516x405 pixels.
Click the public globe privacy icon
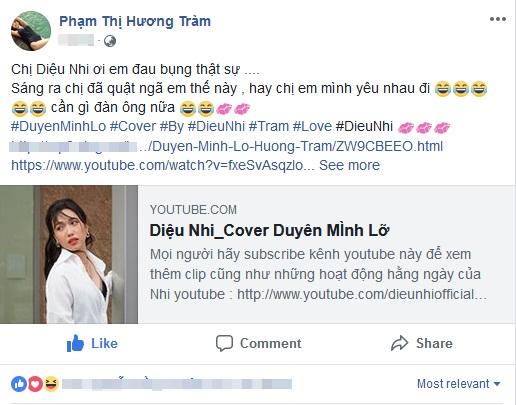[110, 41]
